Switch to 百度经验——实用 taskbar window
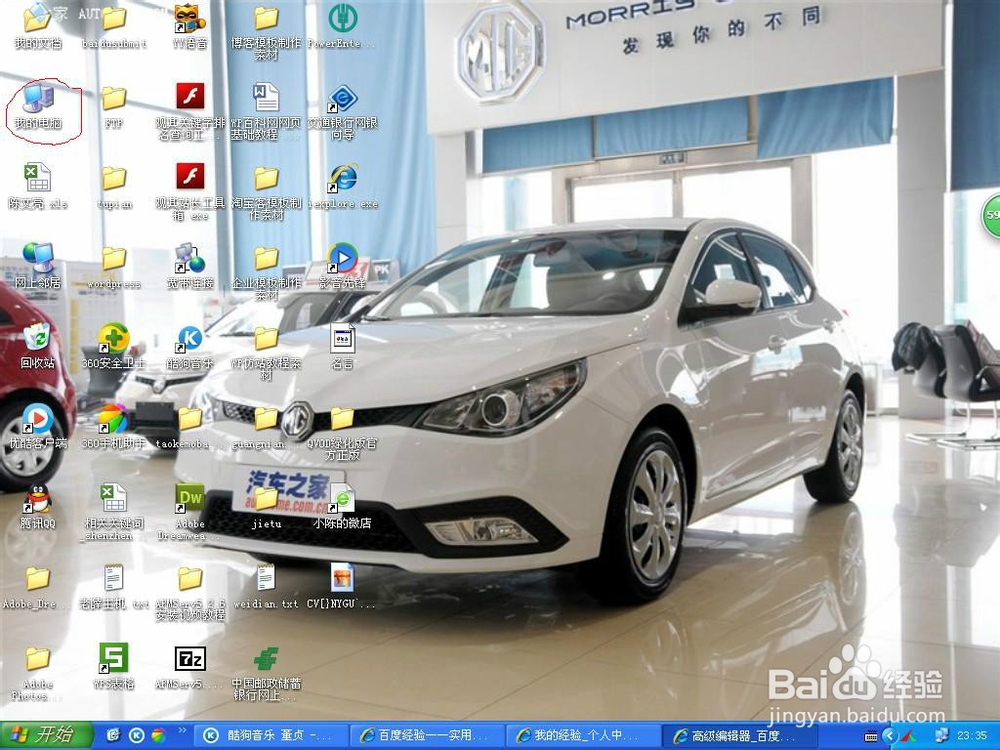1000x750 pixels. coord(427,735)
